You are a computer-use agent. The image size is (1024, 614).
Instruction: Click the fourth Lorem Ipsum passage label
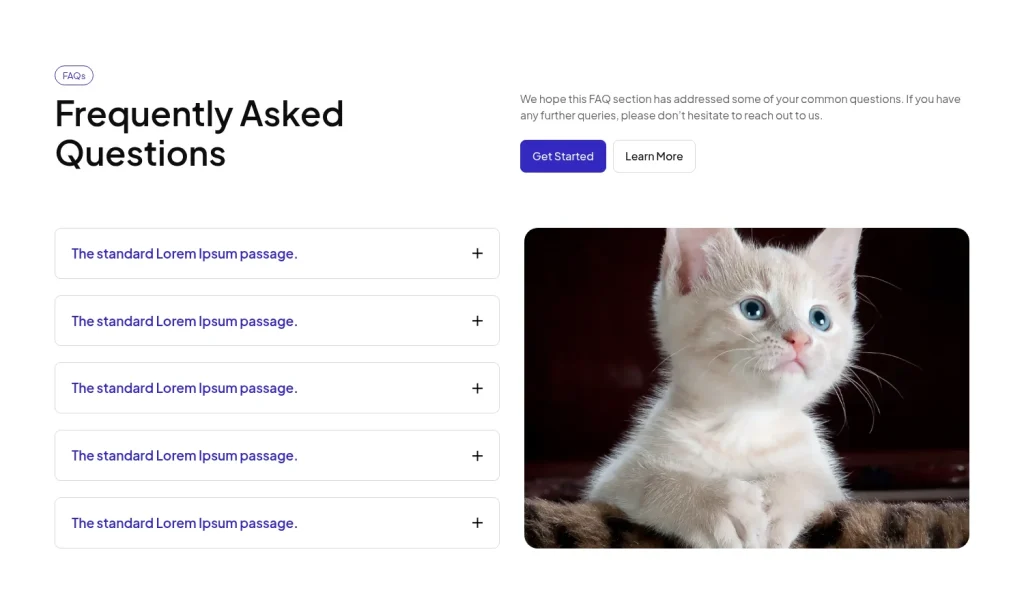183,455
